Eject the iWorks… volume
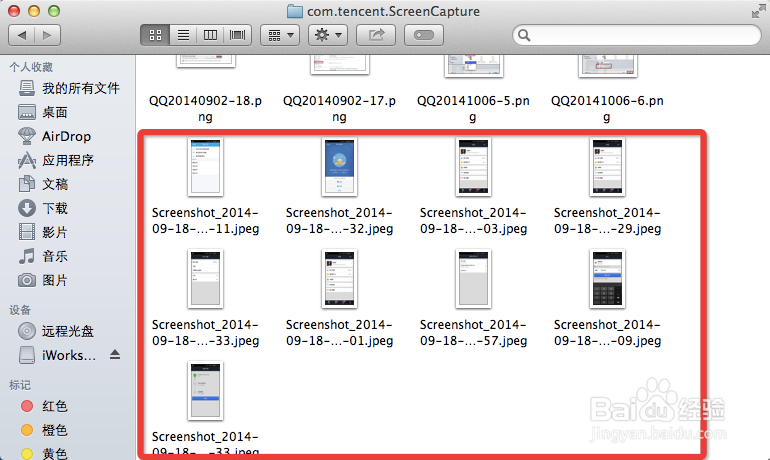 pos(115,354)
